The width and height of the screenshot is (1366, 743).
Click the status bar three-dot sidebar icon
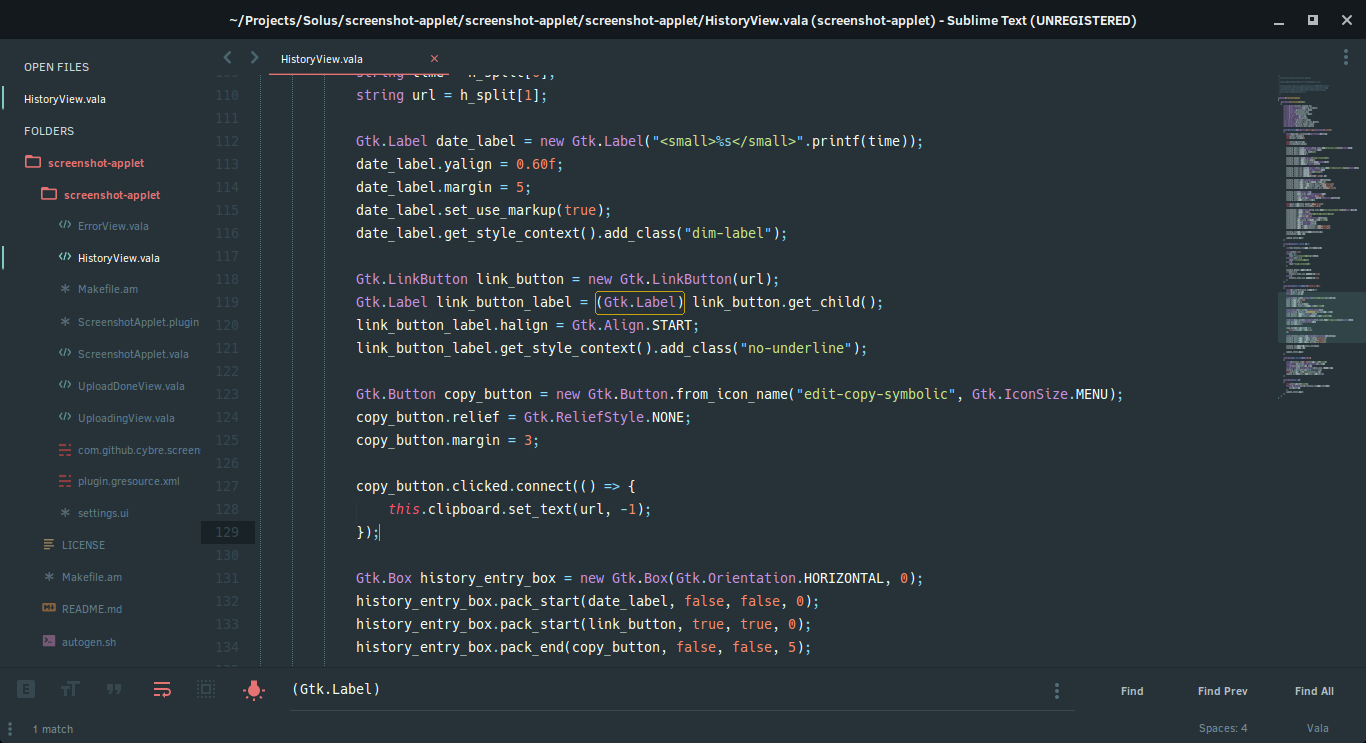pyautogui.click(x=10, y=729)
